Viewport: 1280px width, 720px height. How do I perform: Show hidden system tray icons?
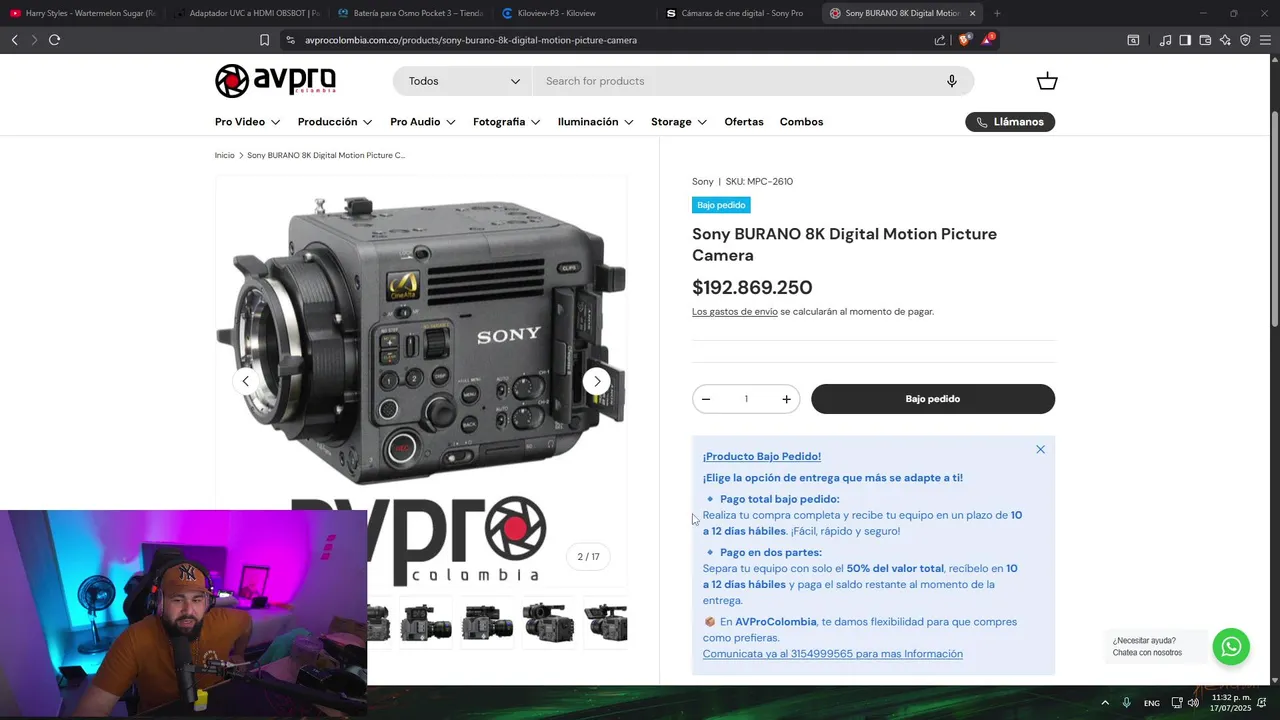(1105, 703)
